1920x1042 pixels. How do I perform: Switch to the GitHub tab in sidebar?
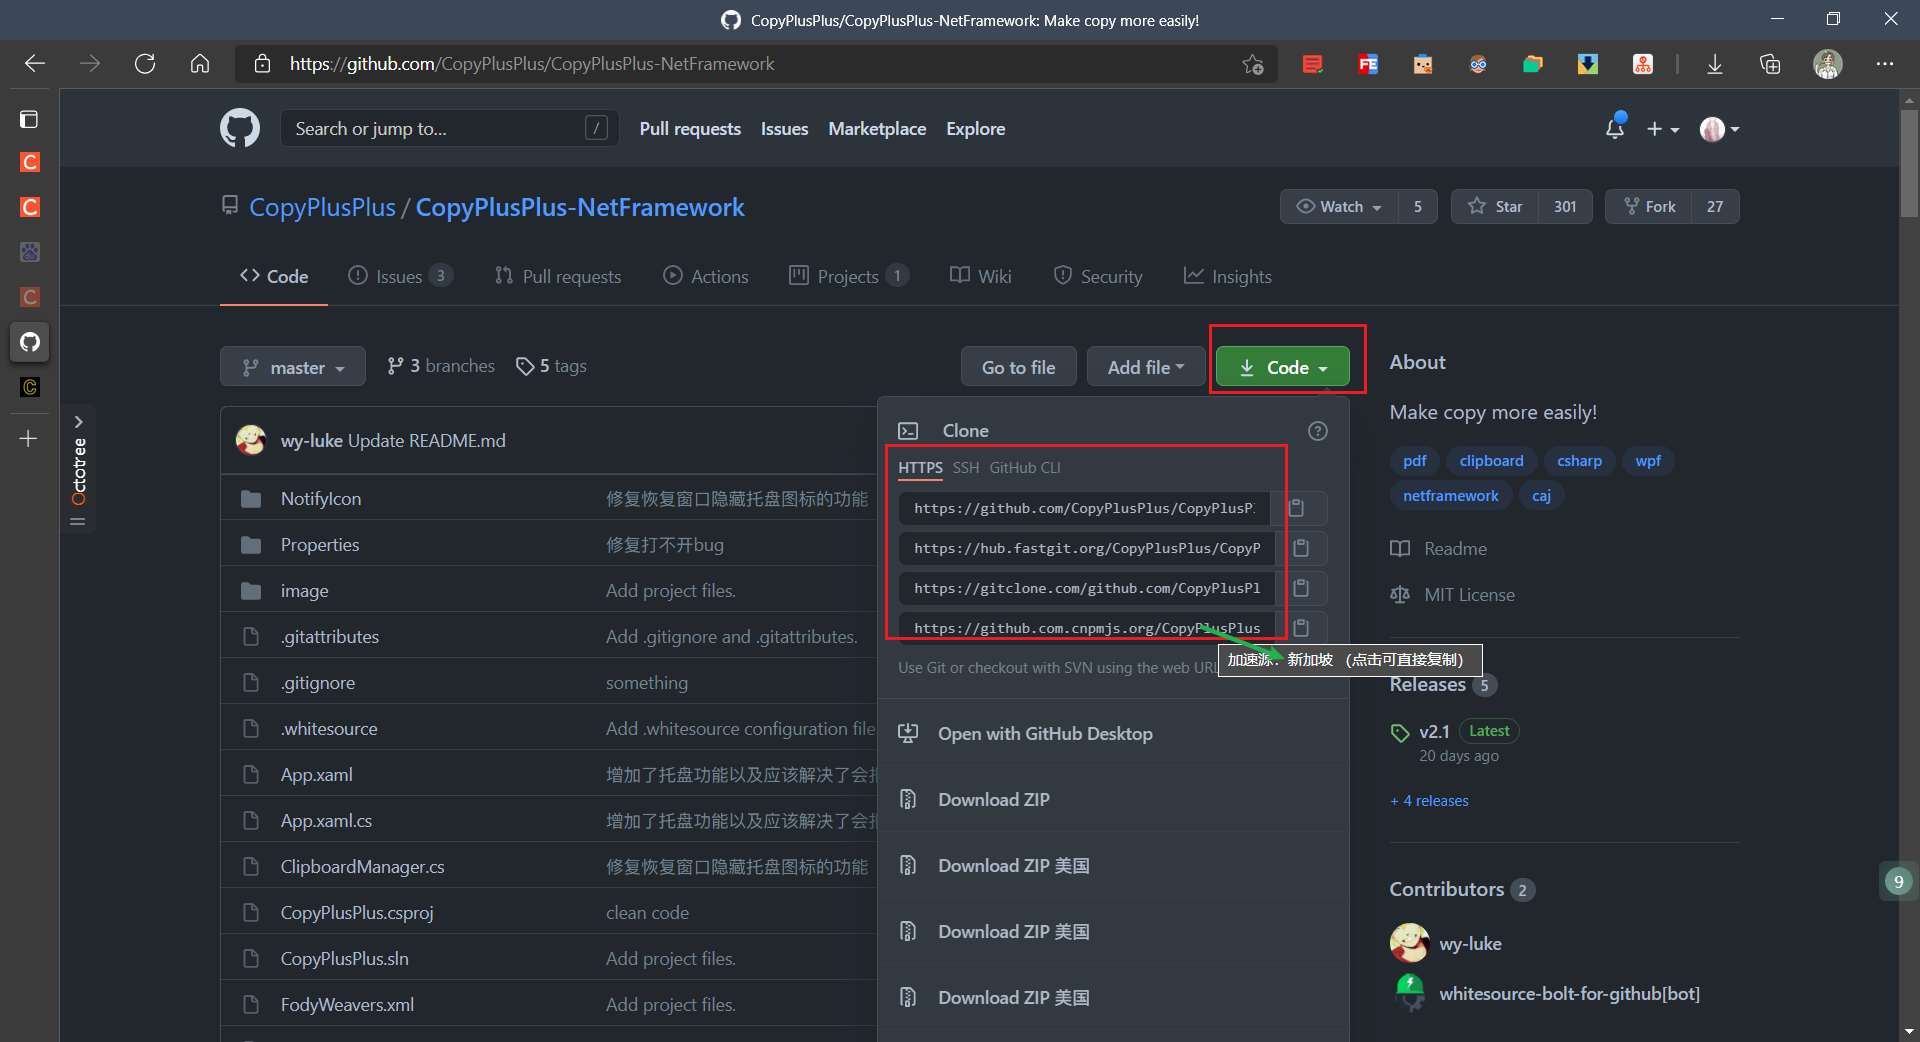[x=30, y=342]
